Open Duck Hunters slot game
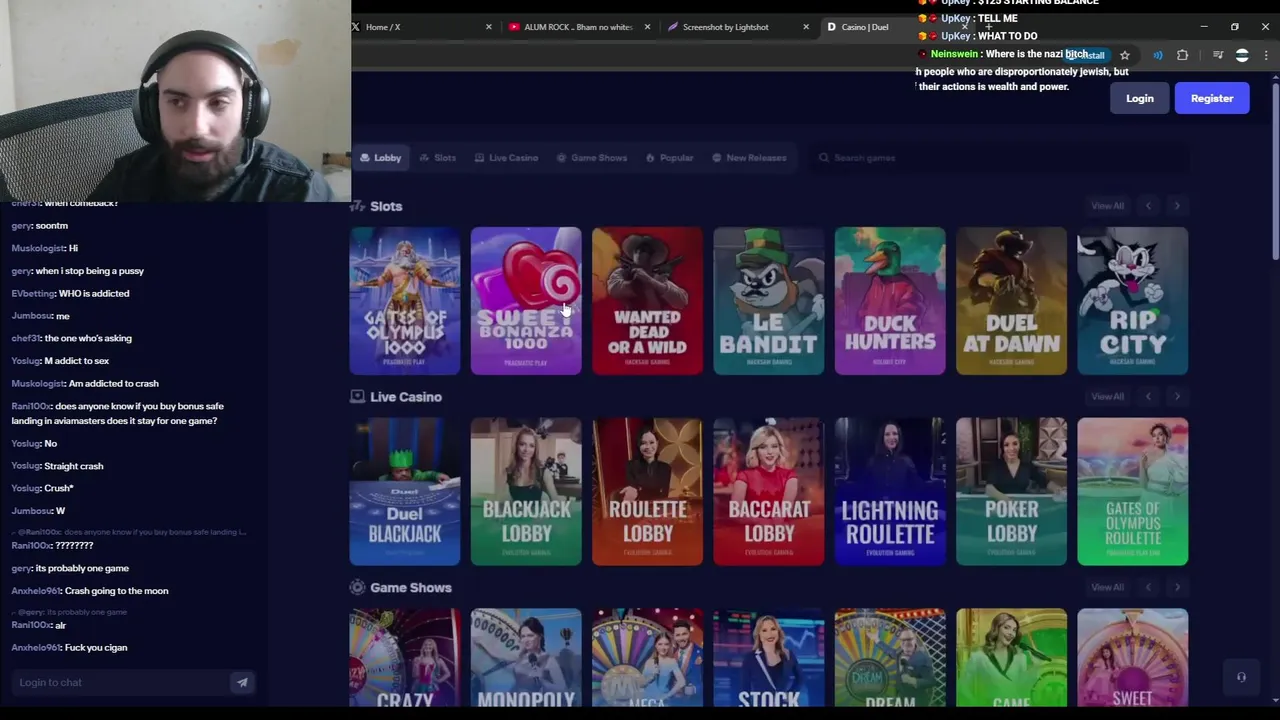1280x720 pixels. click(890, 301)
